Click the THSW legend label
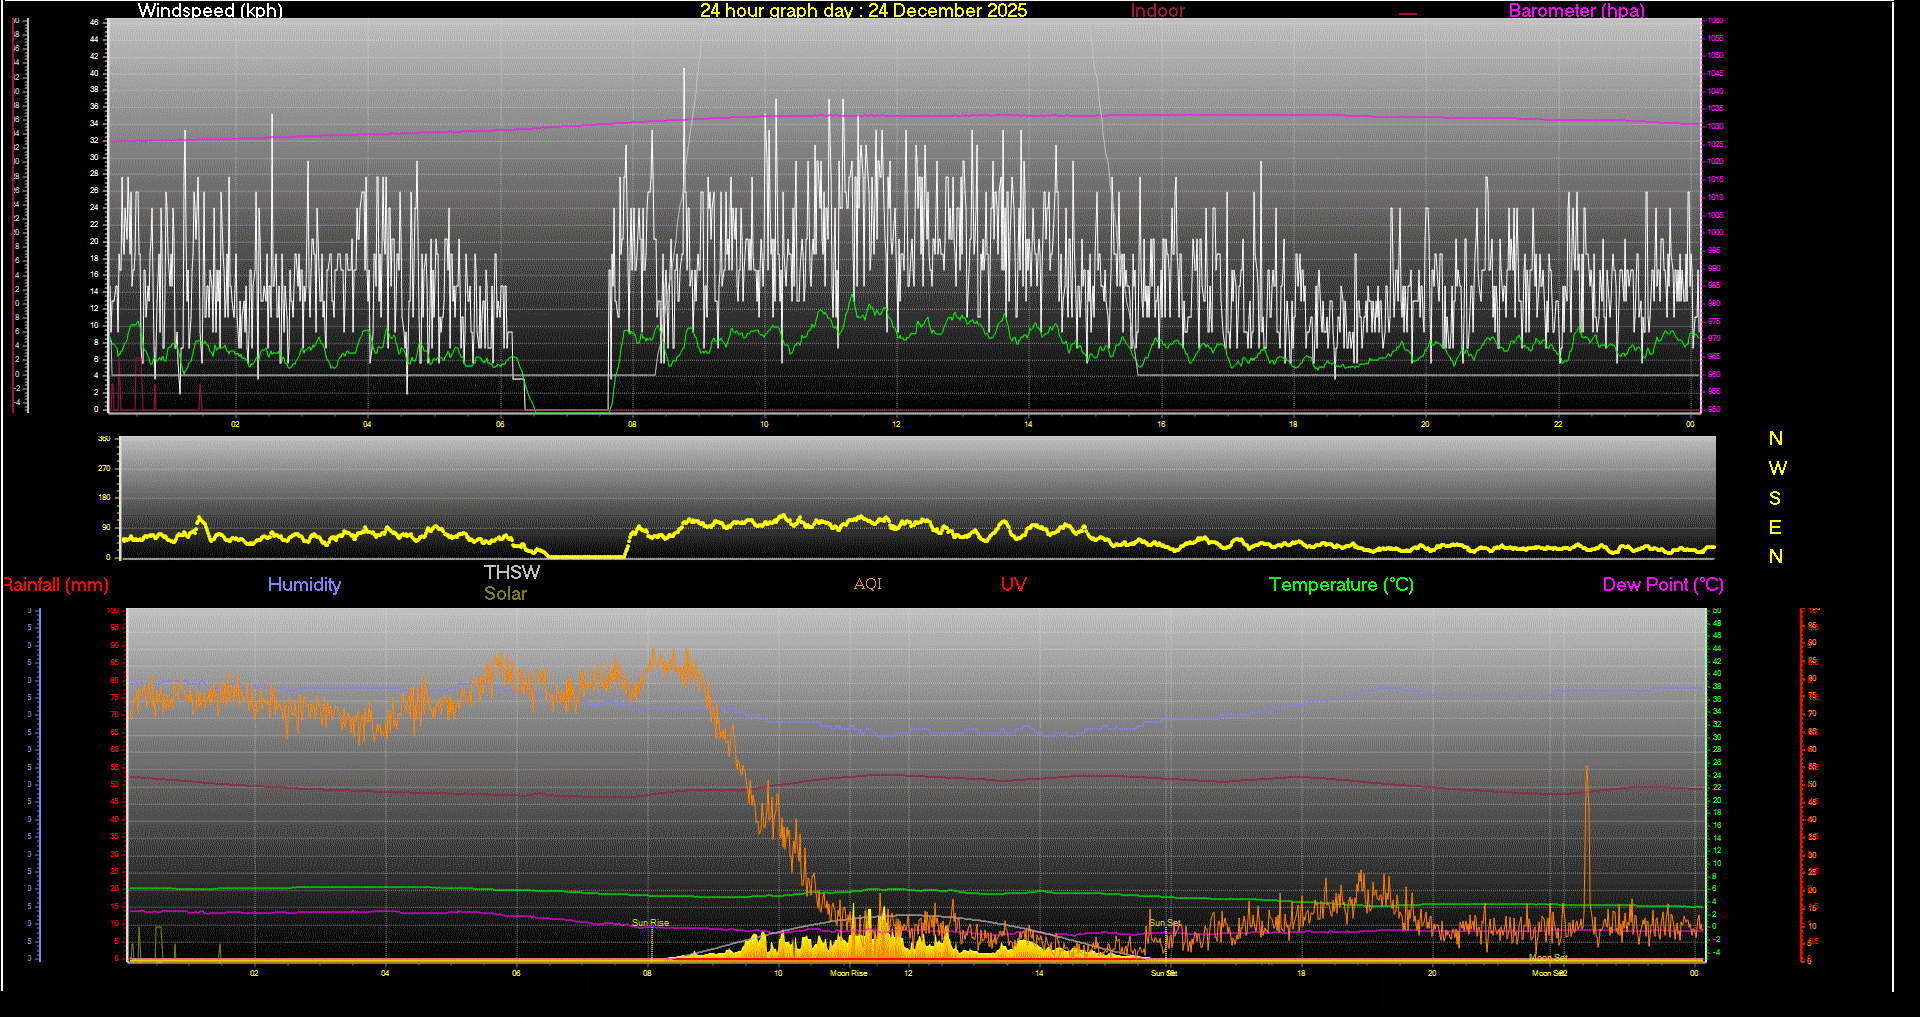This screenshot has height=1017, width=1920. tap(511, 572)
